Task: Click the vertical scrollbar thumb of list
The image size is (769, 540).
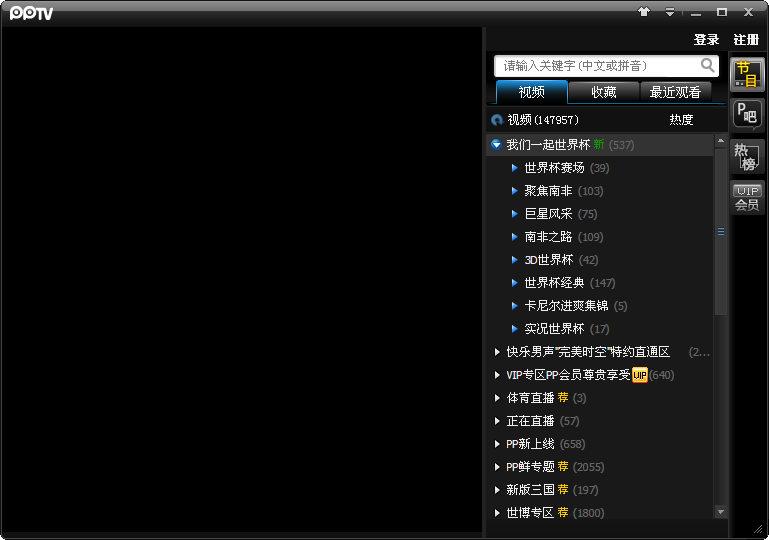Action: click(720, 232)
